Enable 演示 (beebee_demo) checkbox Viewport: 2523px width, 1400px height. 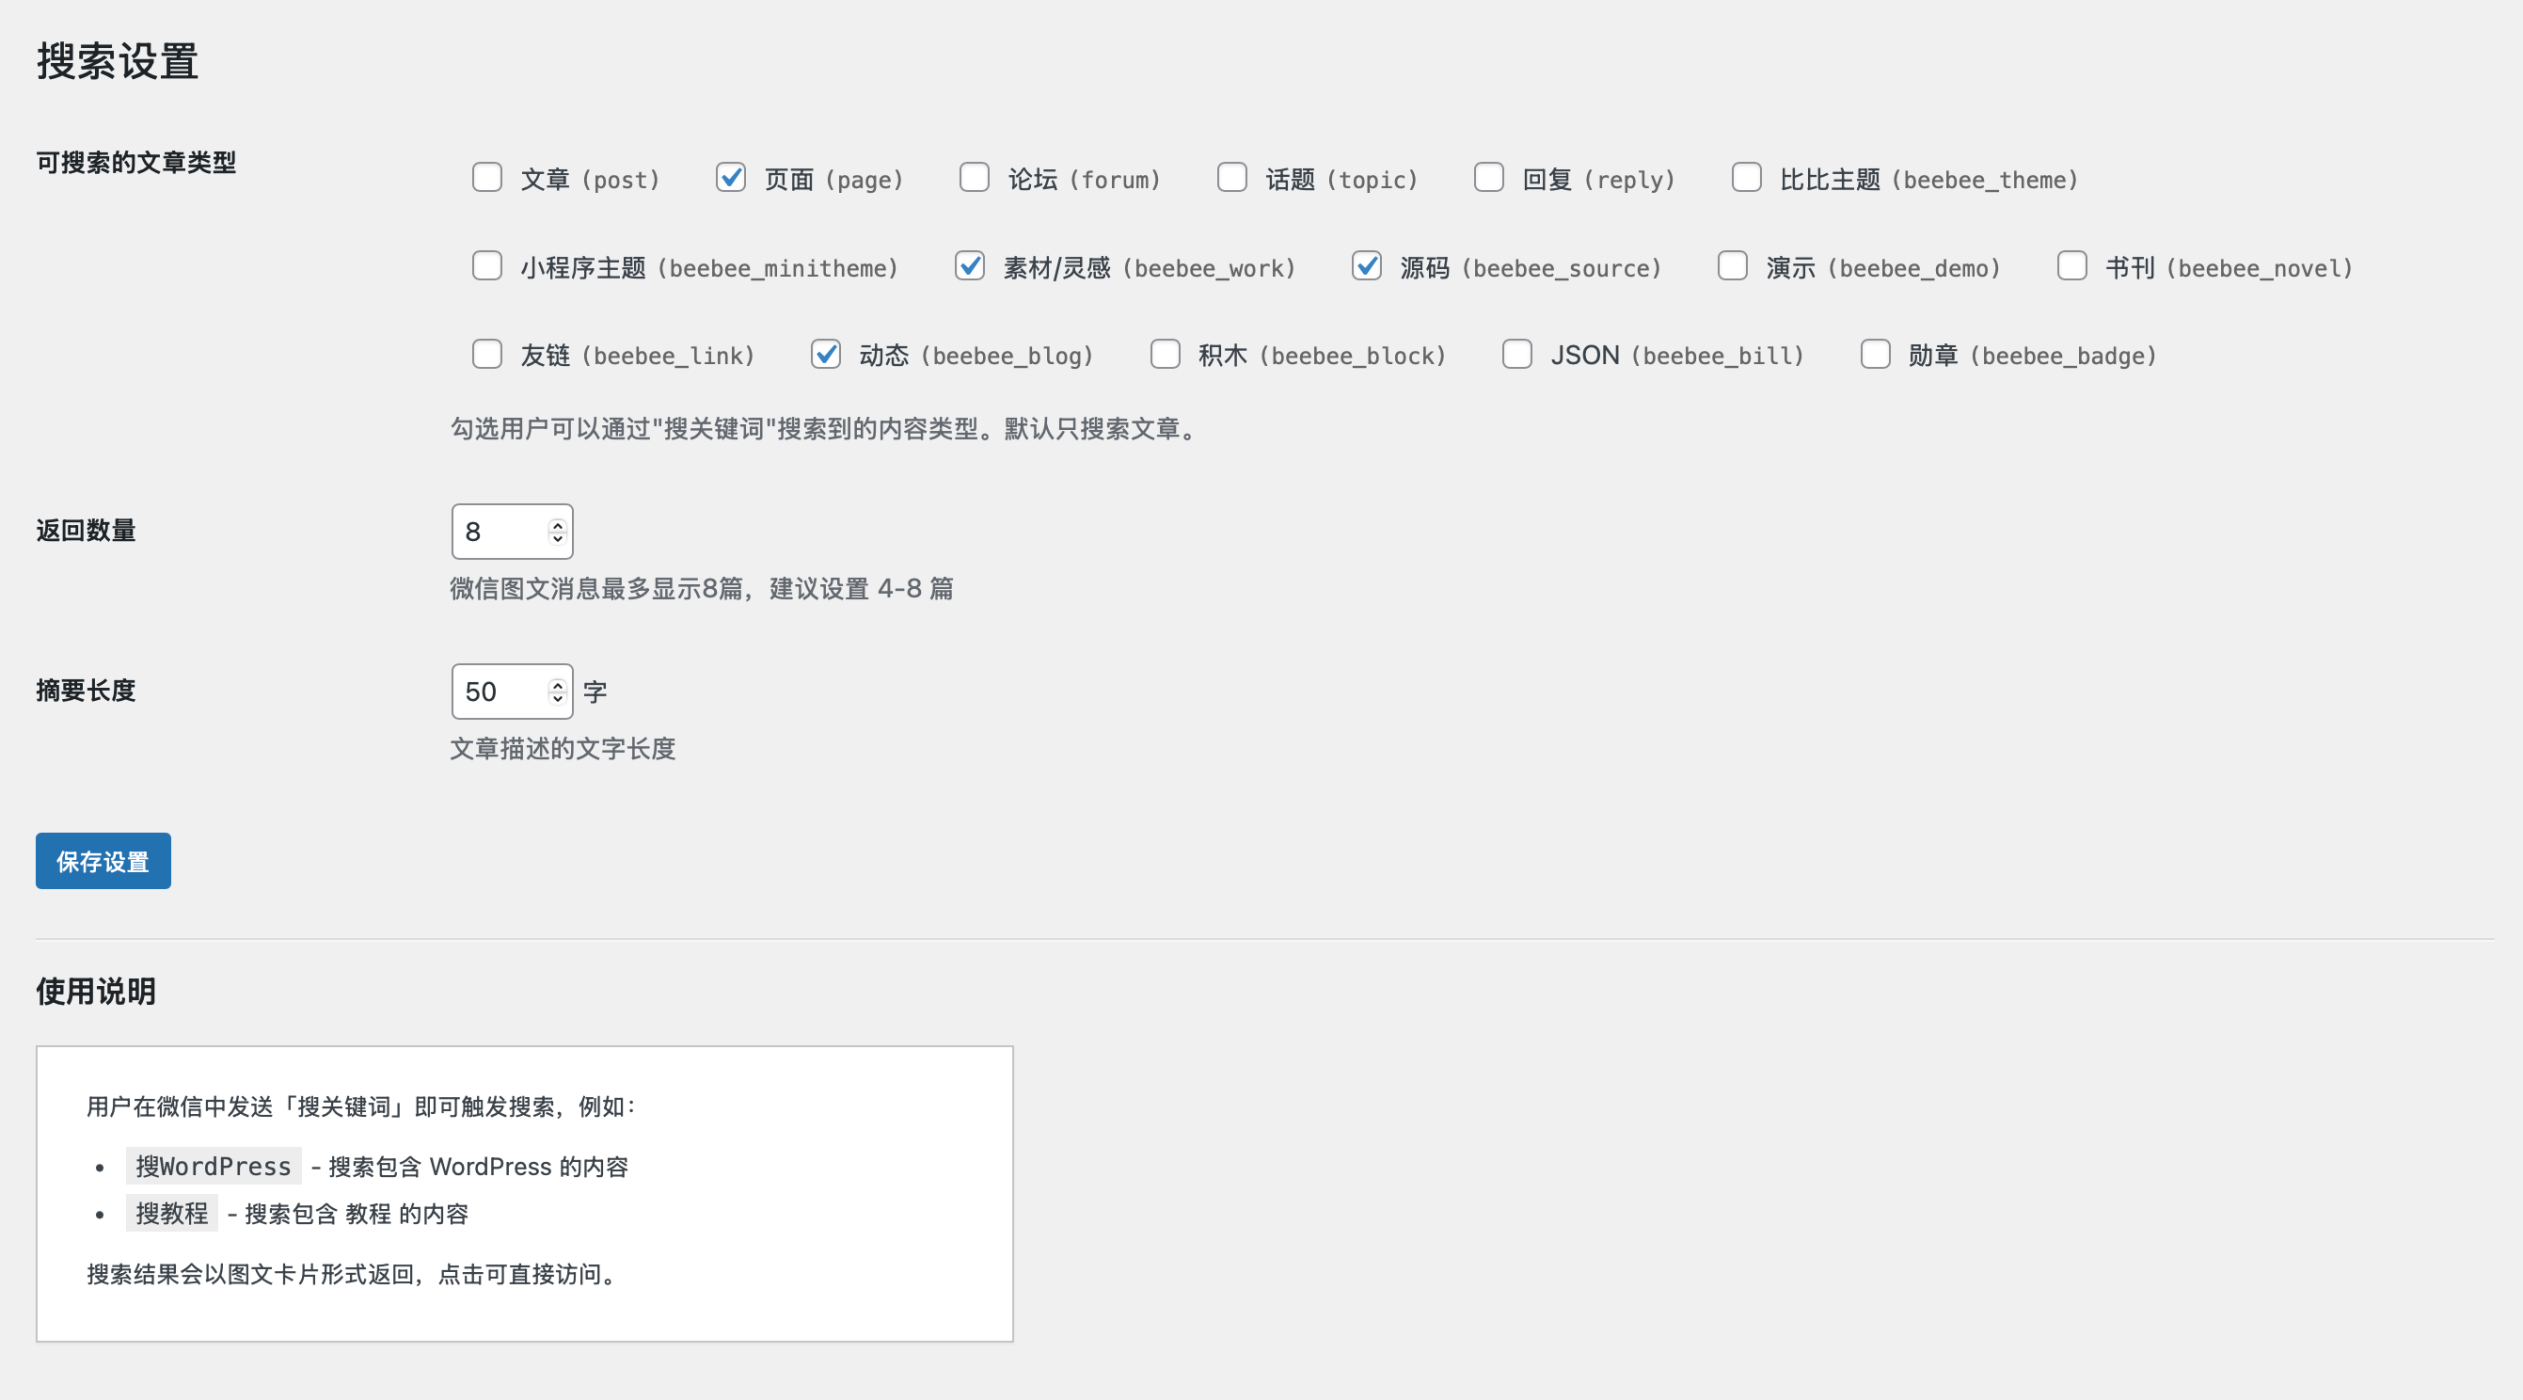(1732, 266)
